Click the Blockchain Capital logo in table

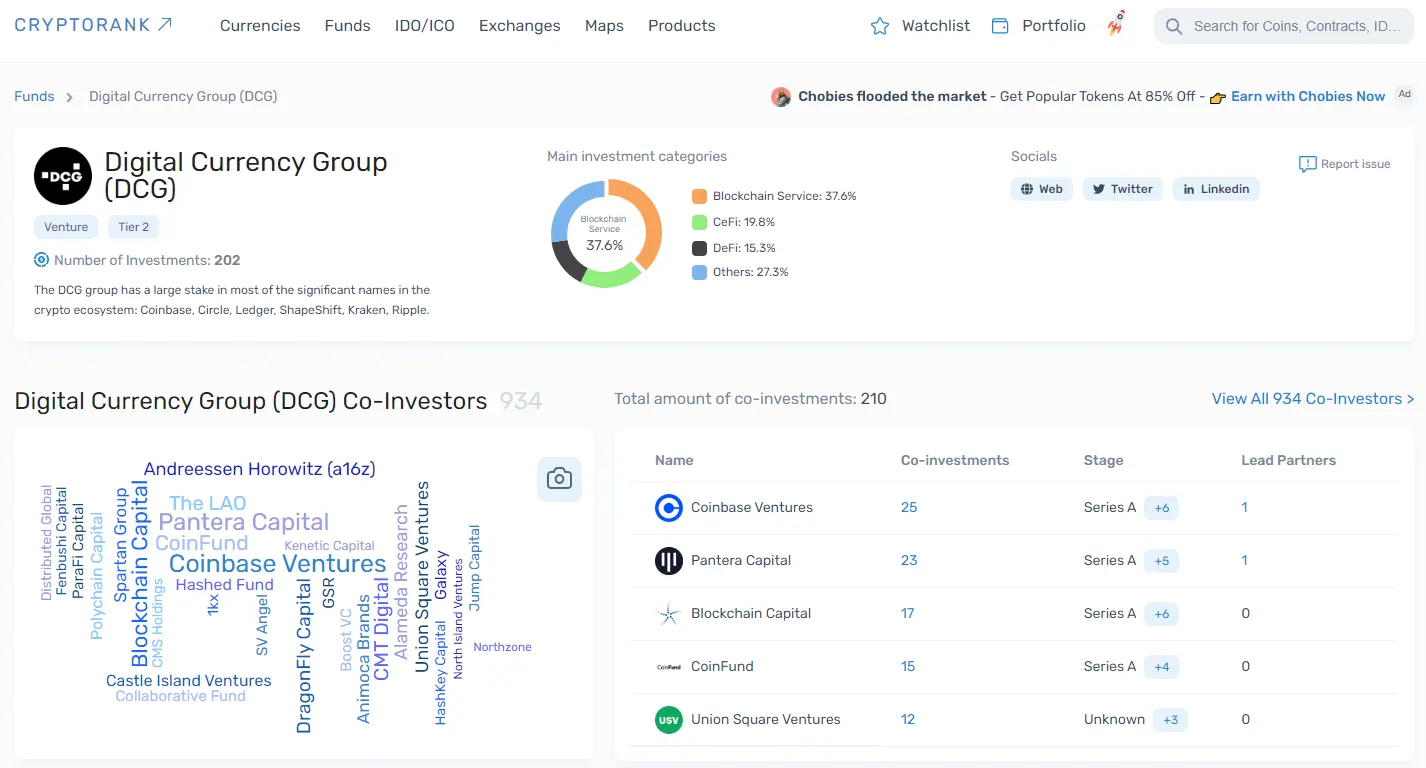[669, 614]
